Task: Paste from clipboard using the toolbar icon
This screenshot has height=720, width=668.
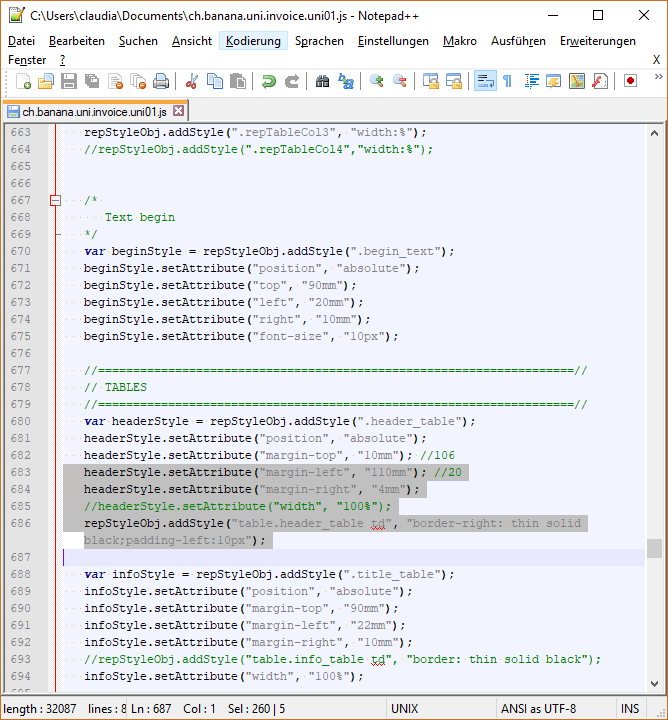Action: pos(238,81)
